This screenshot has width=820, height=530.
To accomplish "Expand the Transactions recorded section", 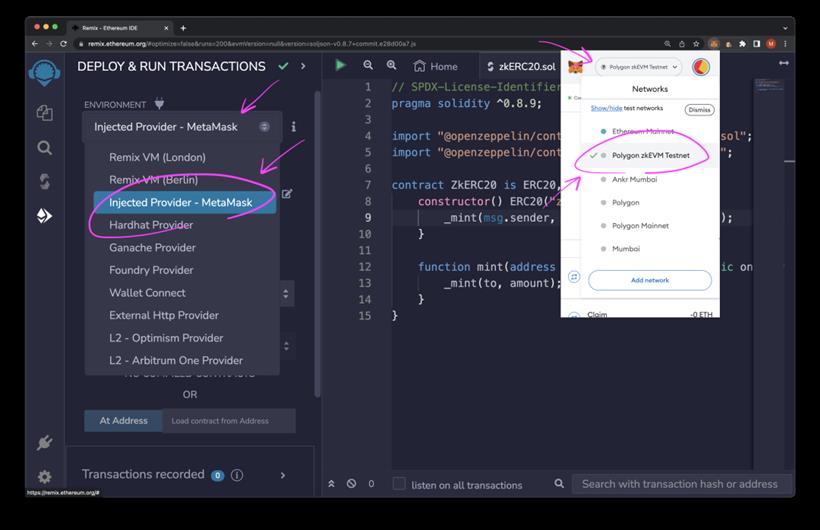I will point(283,475).
